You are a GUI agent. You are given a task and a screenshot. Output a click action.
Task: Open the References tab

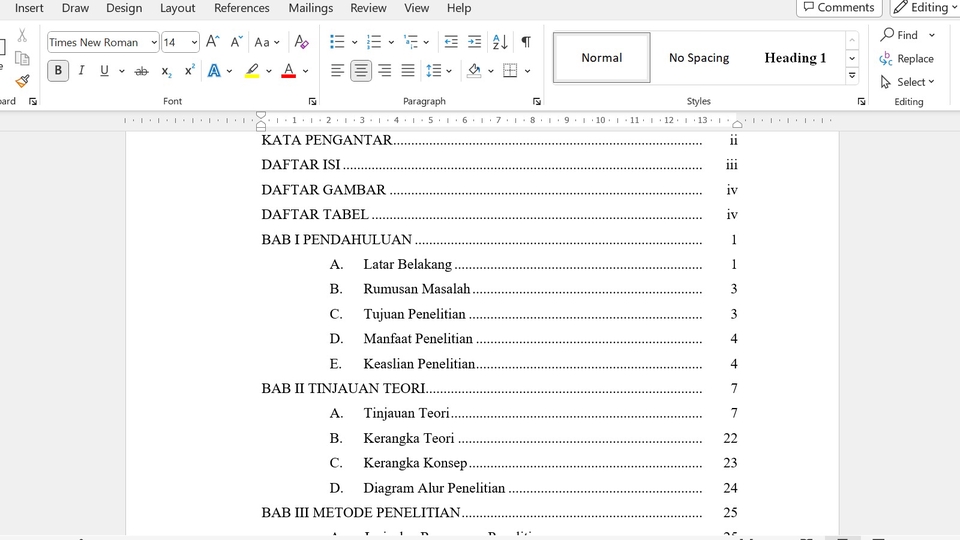(241, 8)
